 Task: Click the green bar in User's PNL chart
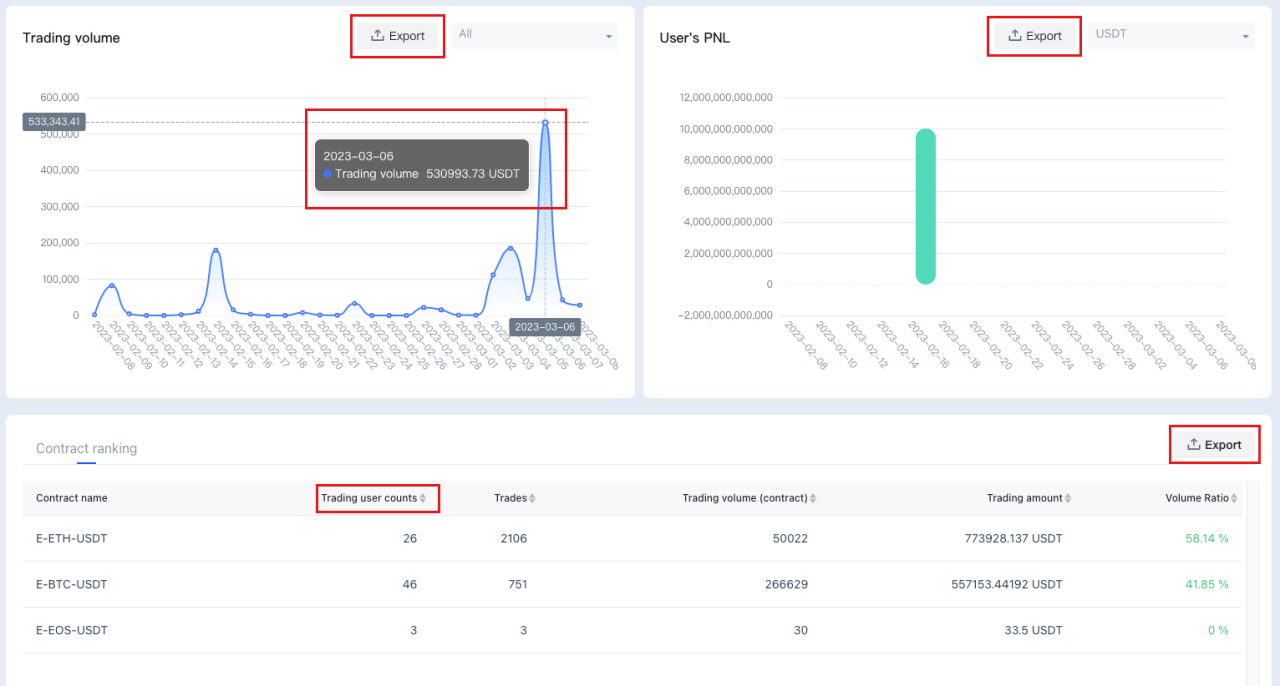[925, 206]
